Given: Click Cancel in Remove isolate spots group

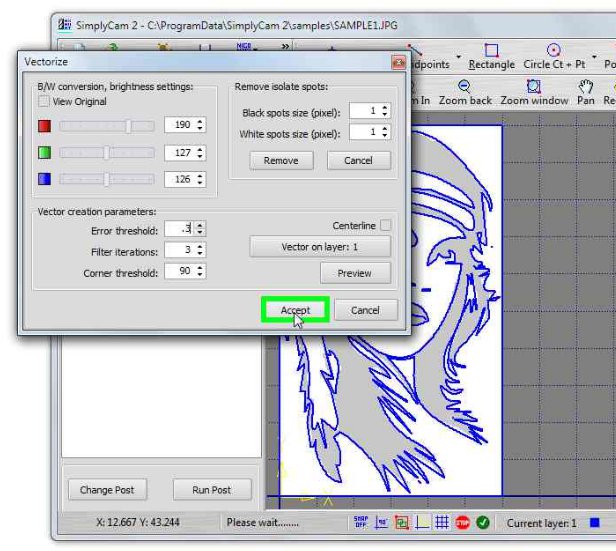Looking at the screenshot, I should [x=358, y=160].
